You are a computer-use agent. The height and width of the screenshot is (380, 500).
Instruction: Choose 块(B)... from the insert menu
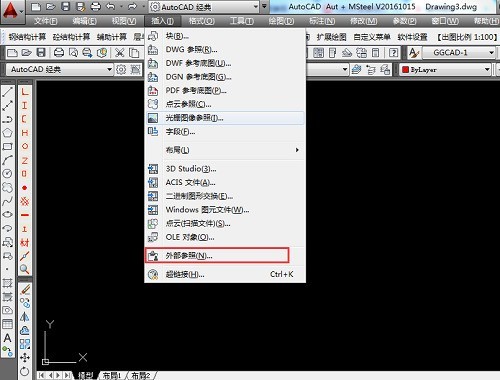[x=225, y=36]
